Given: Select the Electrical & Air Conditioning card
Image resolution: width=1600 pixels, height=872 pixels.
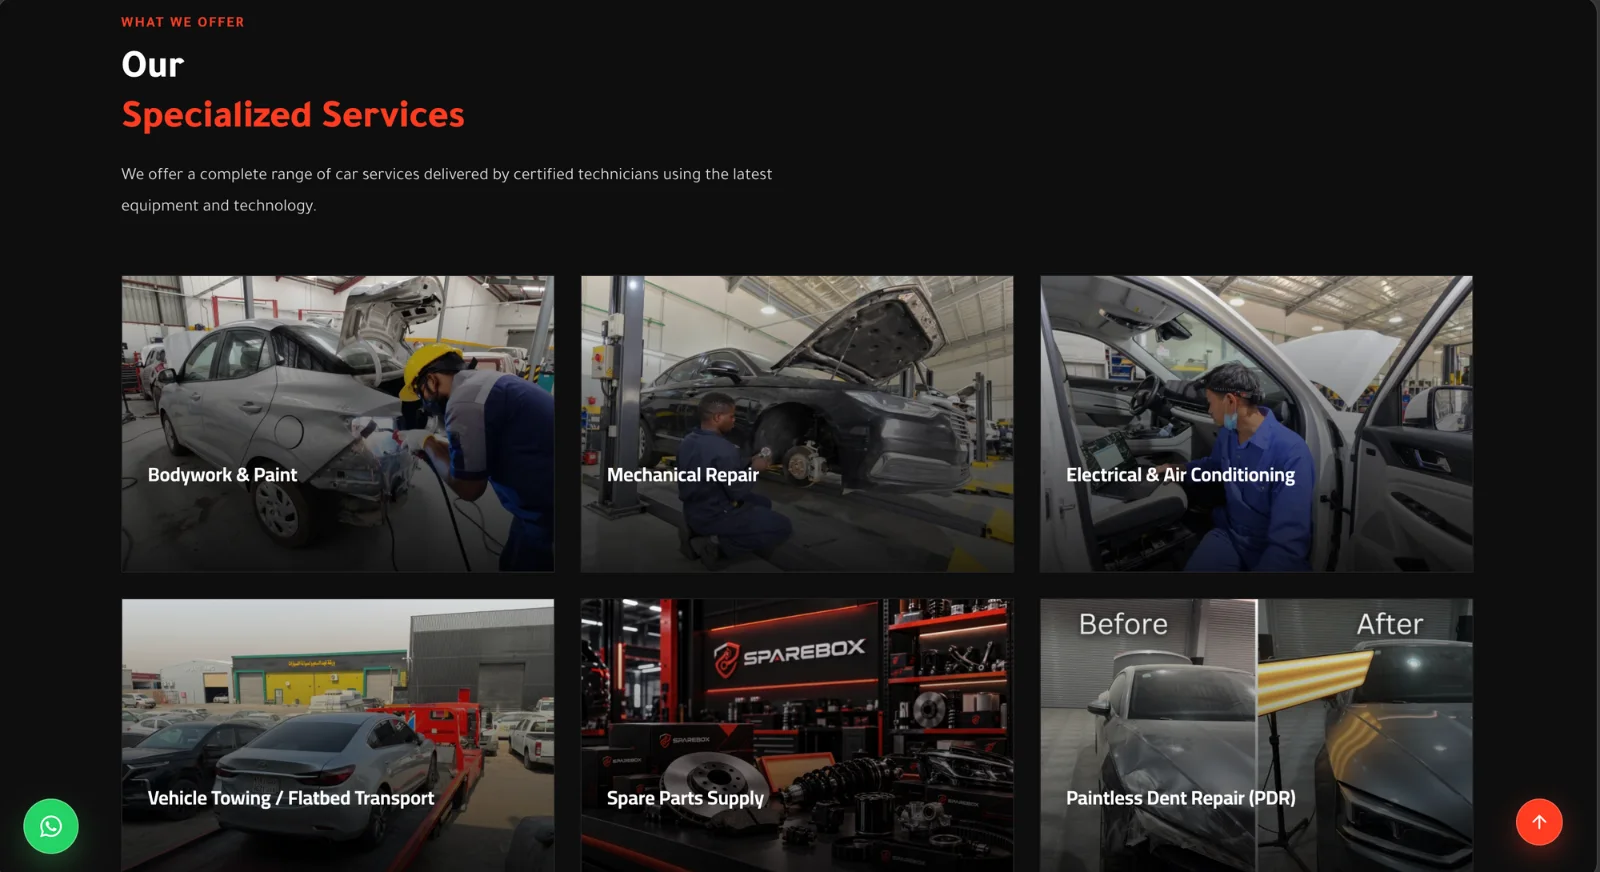Looking at the screenshot, I should tap(1256, 424).
